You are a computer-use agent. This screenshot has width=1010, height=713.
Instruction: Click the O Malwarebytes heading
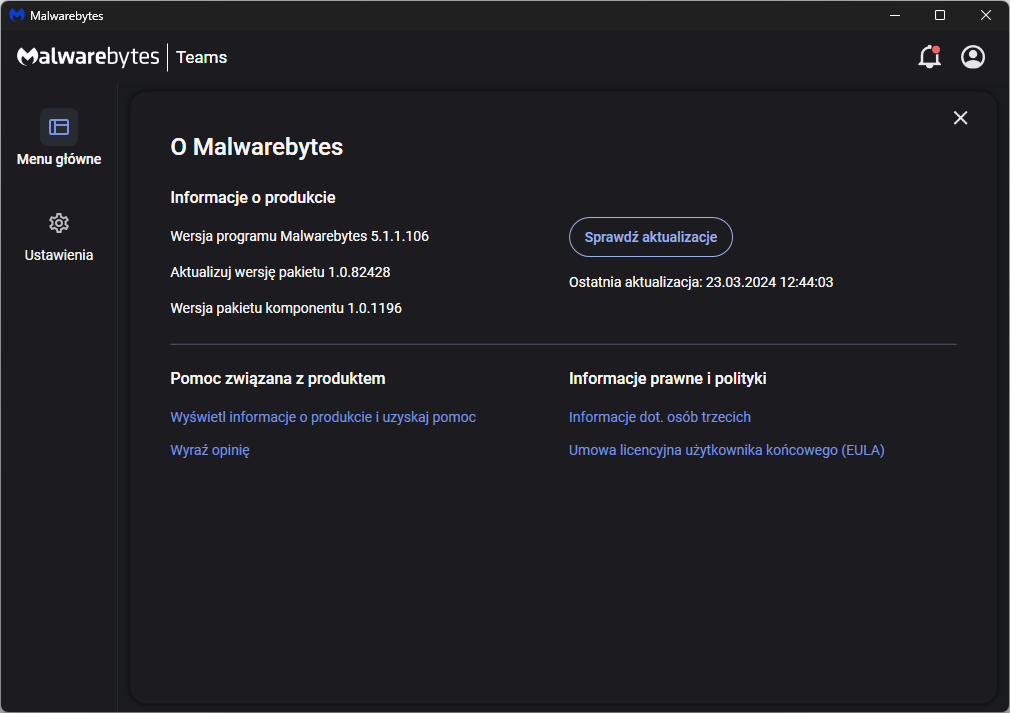(256, 147)
